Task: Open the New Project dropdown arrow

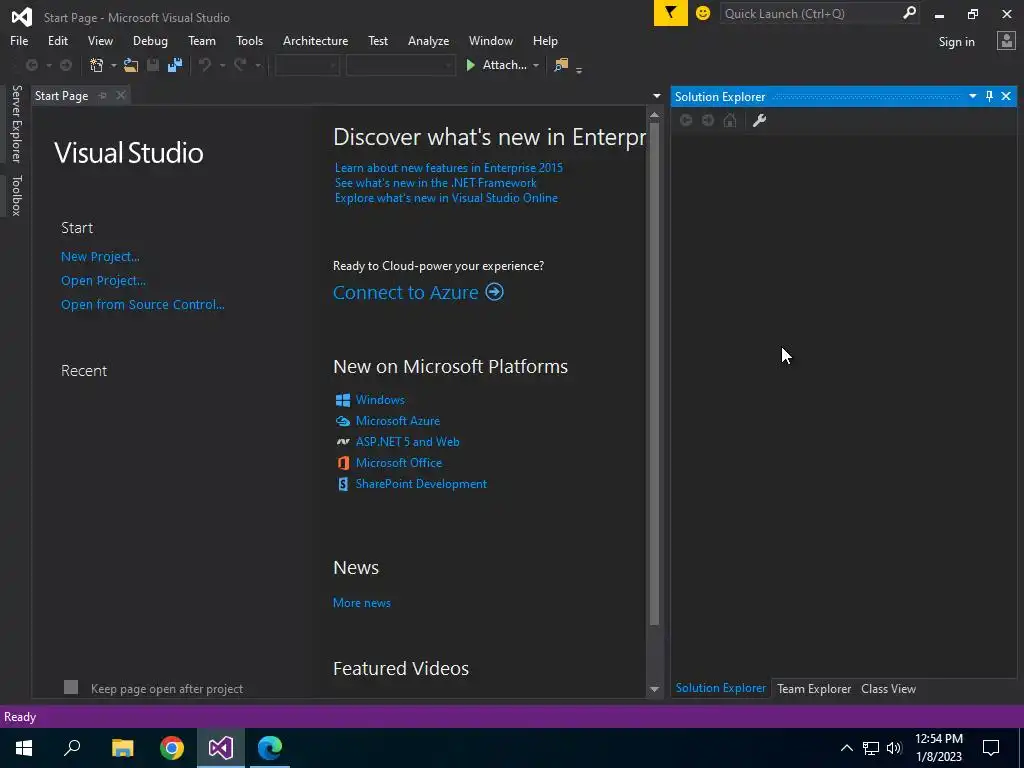Action: coord(114,65)
